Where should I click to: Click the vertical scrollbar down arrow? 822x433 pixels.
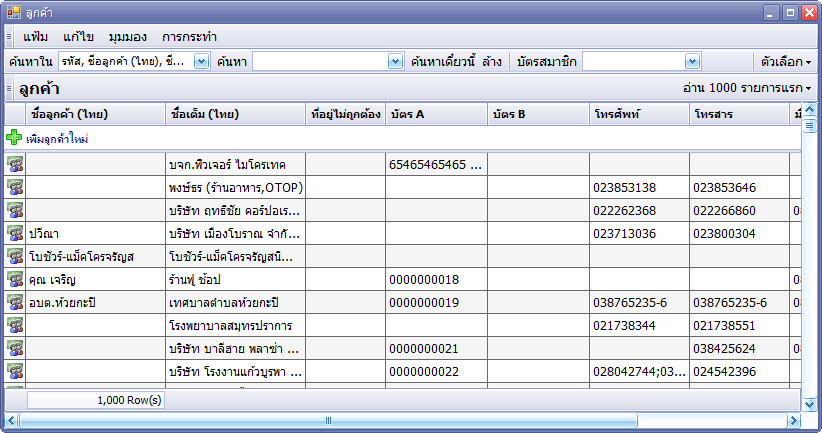(810, 403)
